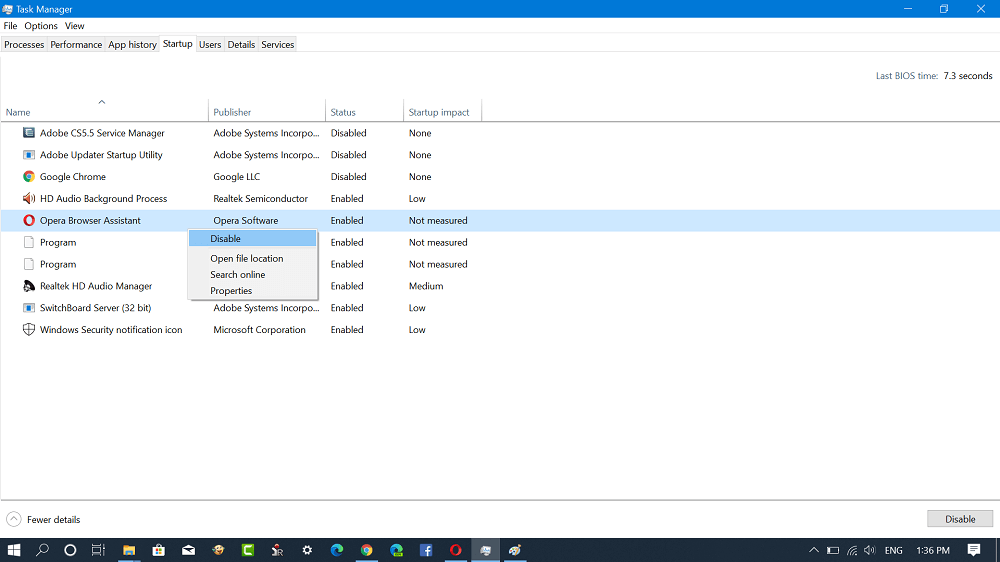The width and height of the screenshot is (1000, 562).
Task: Open the Options menu
Action: 41,26
